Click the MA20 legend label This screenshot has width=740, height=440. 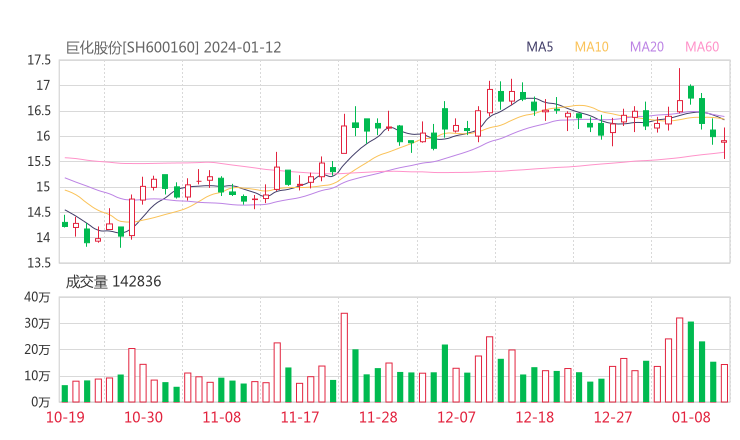[x=647, y=47]
